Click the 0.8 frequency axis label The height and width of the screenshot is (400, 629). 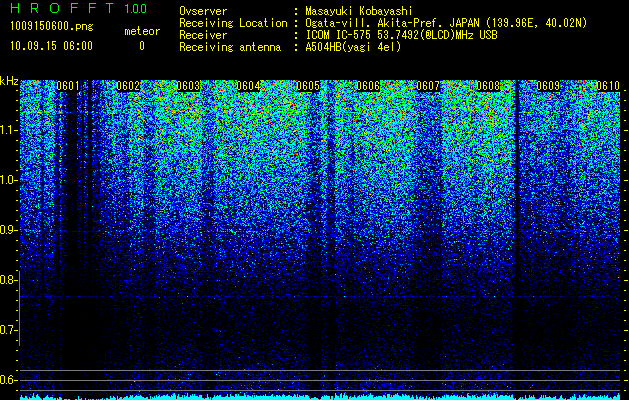8,280
